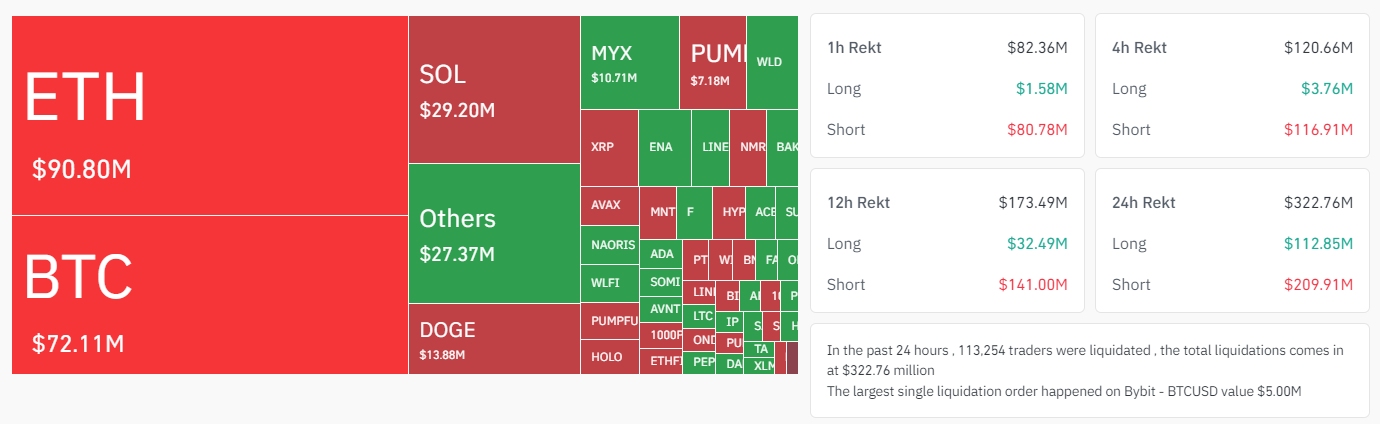Select the 24h Rekt summary card
The height and width of the screenshot is (424, 1380).
click(1232, 240)
